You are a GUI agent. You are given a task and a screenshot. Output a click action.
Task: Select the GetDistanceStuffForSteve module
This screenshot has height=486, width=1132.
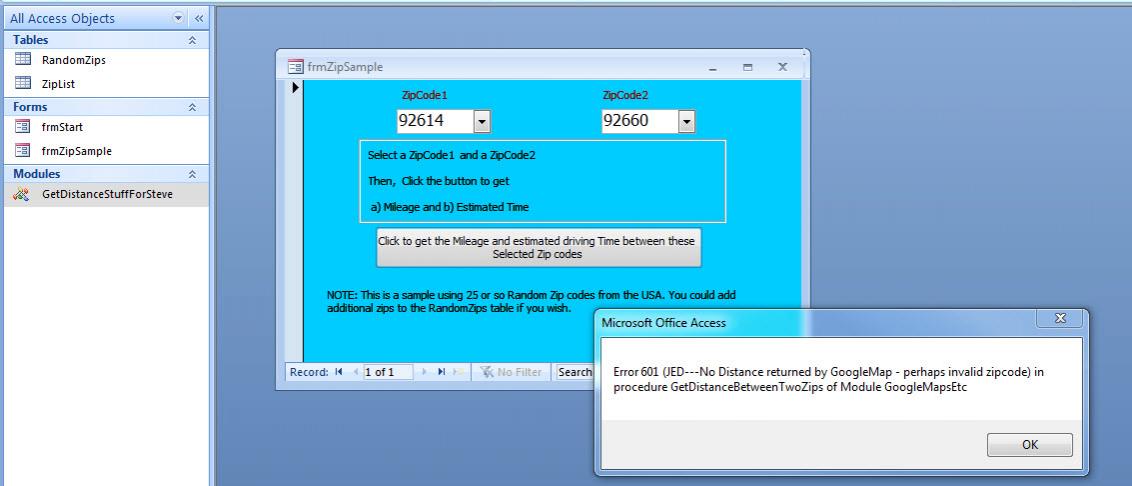107,194
